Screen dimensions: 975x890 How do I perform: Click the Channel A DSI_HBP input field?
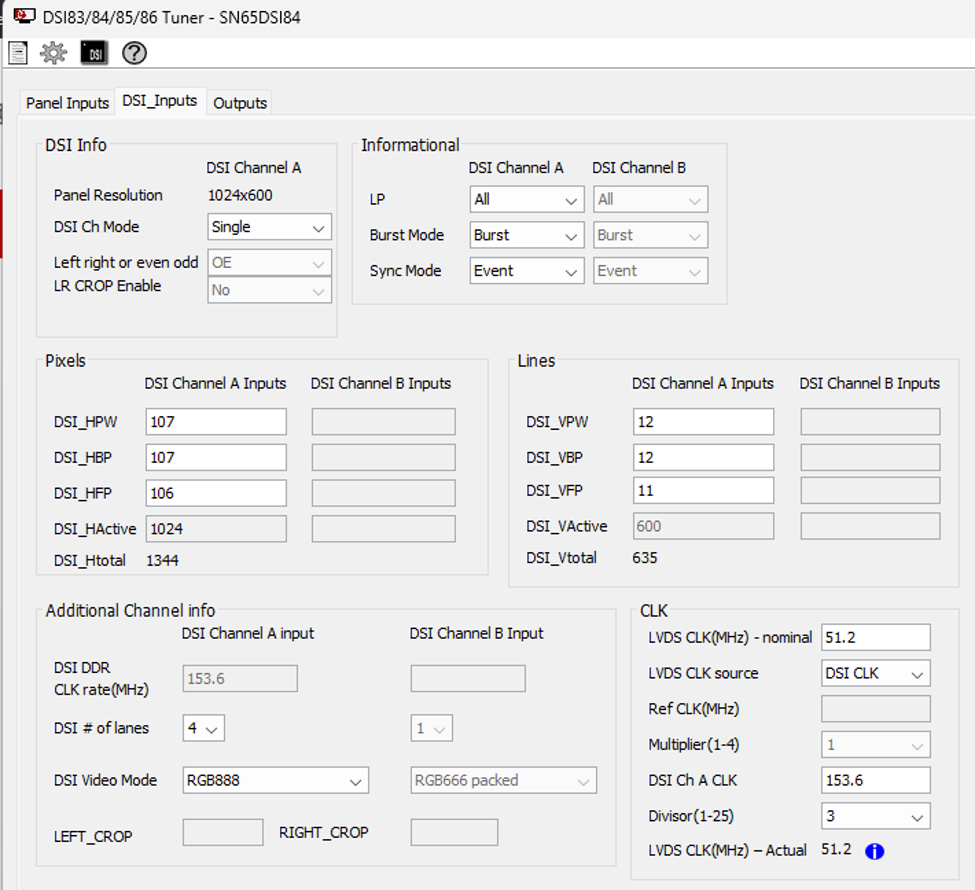click(x=216, y=458)
